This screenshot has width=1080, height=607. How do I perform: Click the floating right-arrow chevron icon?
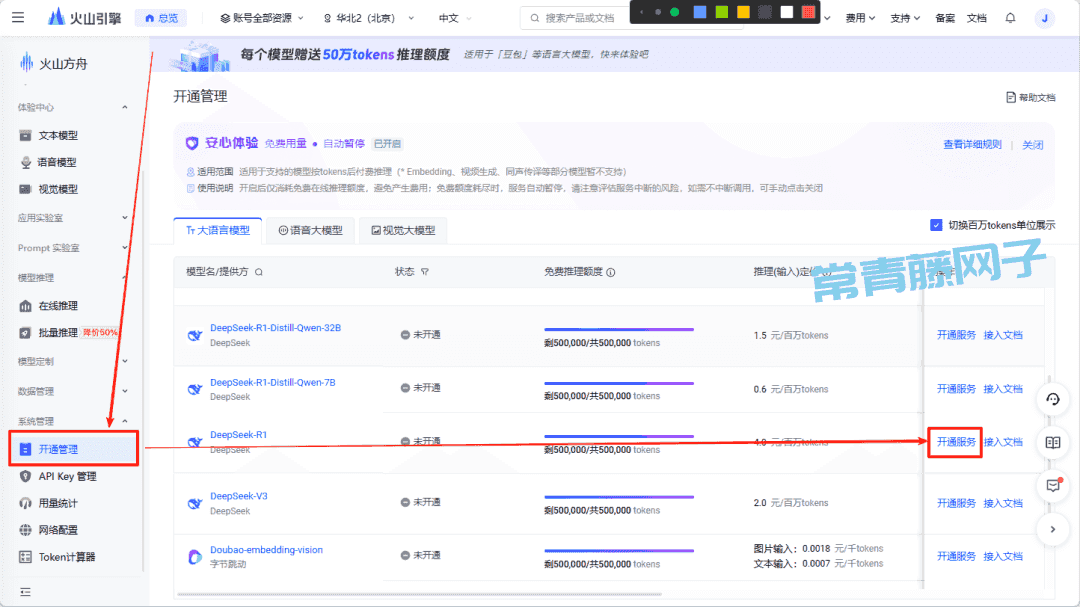click(1052, 529)
